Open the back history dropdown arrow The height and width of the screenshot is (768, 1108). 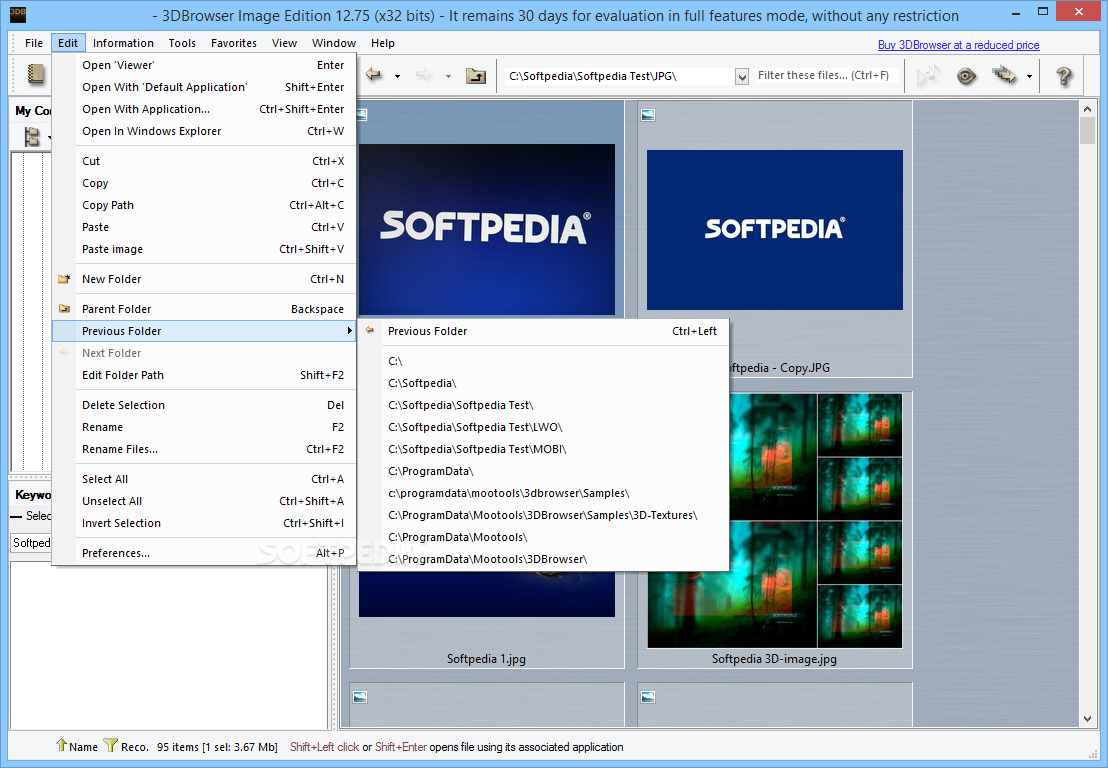[397, 76]
